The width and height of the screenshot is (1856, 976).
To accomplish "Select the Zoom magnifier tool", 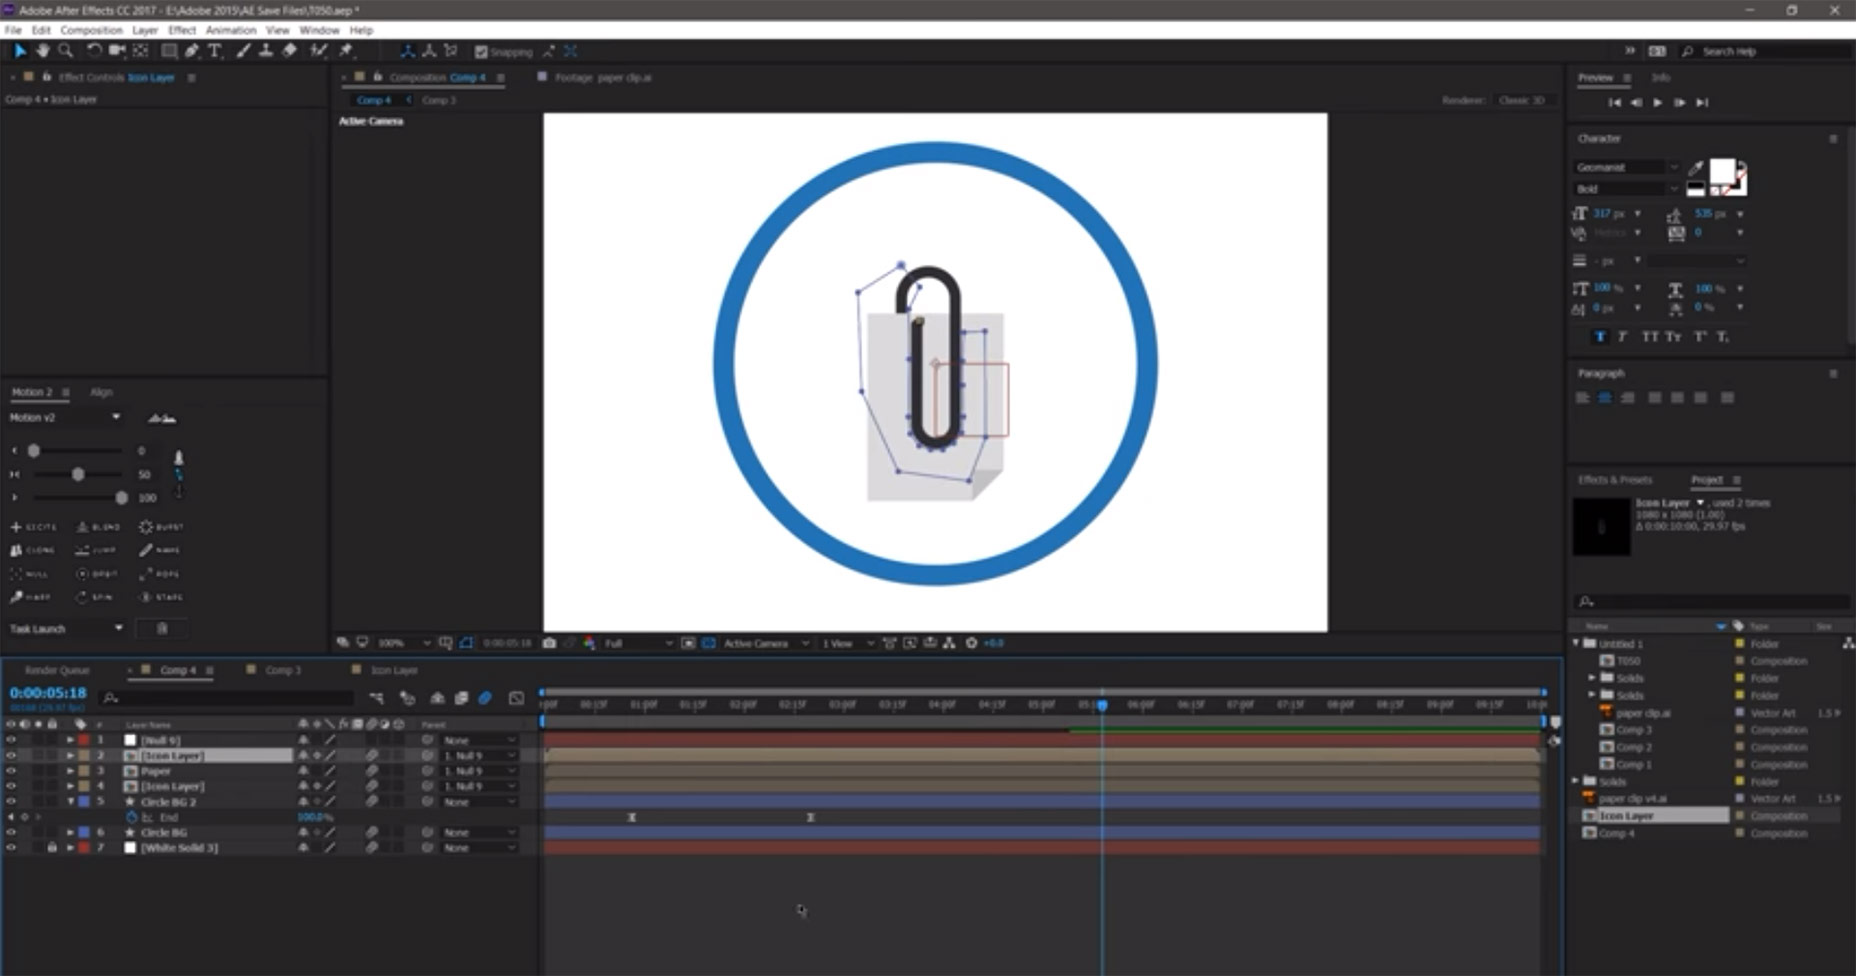I will (x=65, y=51).
